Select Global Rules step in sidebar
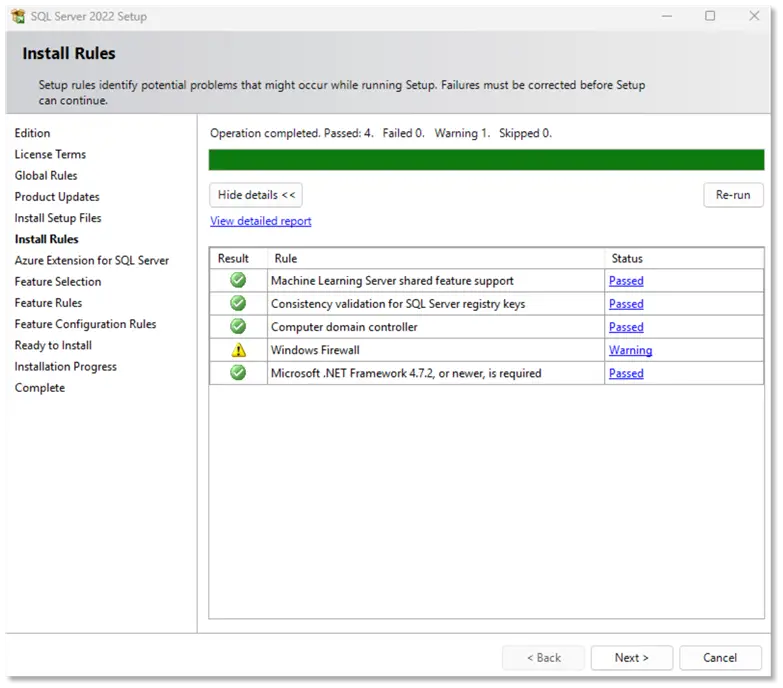783x688 pixels. tap(46, 175)
